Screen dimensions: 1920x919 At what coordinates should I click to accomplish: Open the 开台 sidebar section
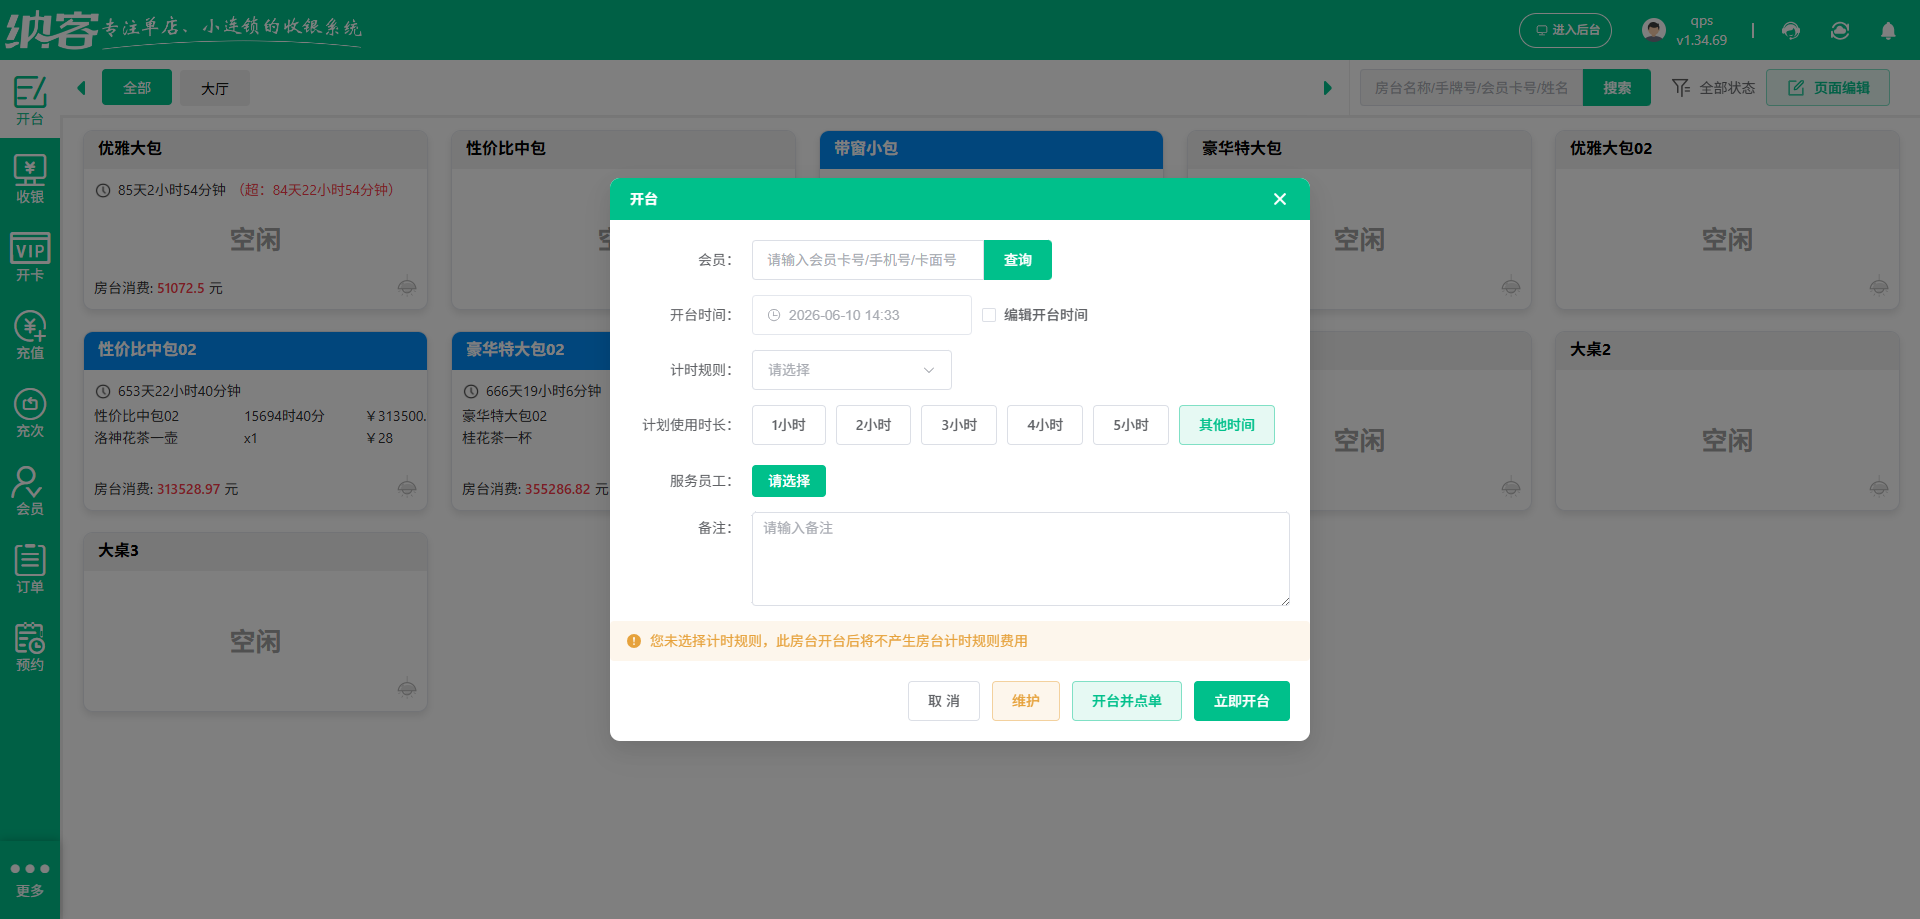(30, 100)
